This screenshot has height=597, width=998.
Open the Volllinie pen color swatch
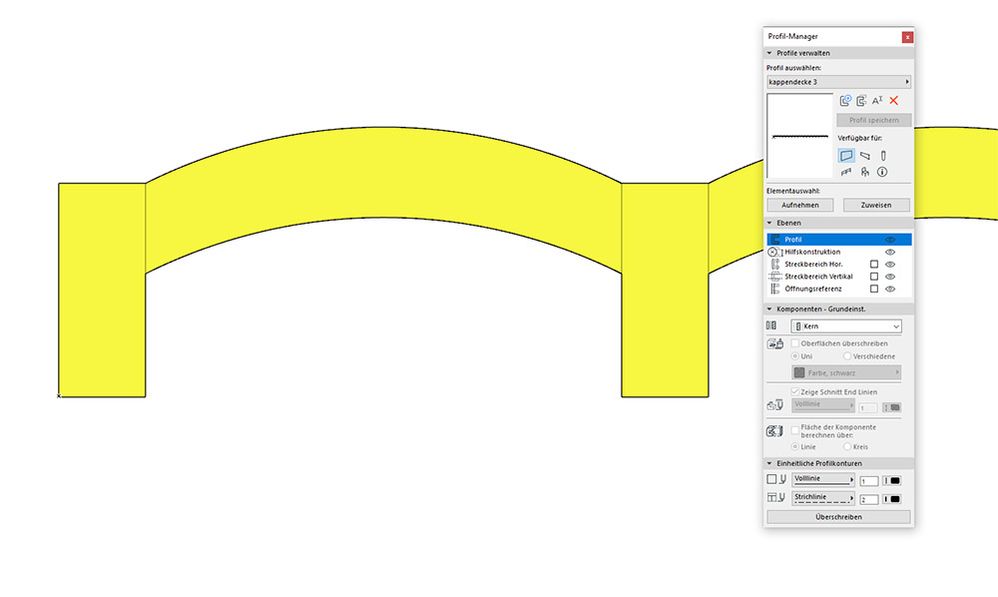click(x=892, y=481)
